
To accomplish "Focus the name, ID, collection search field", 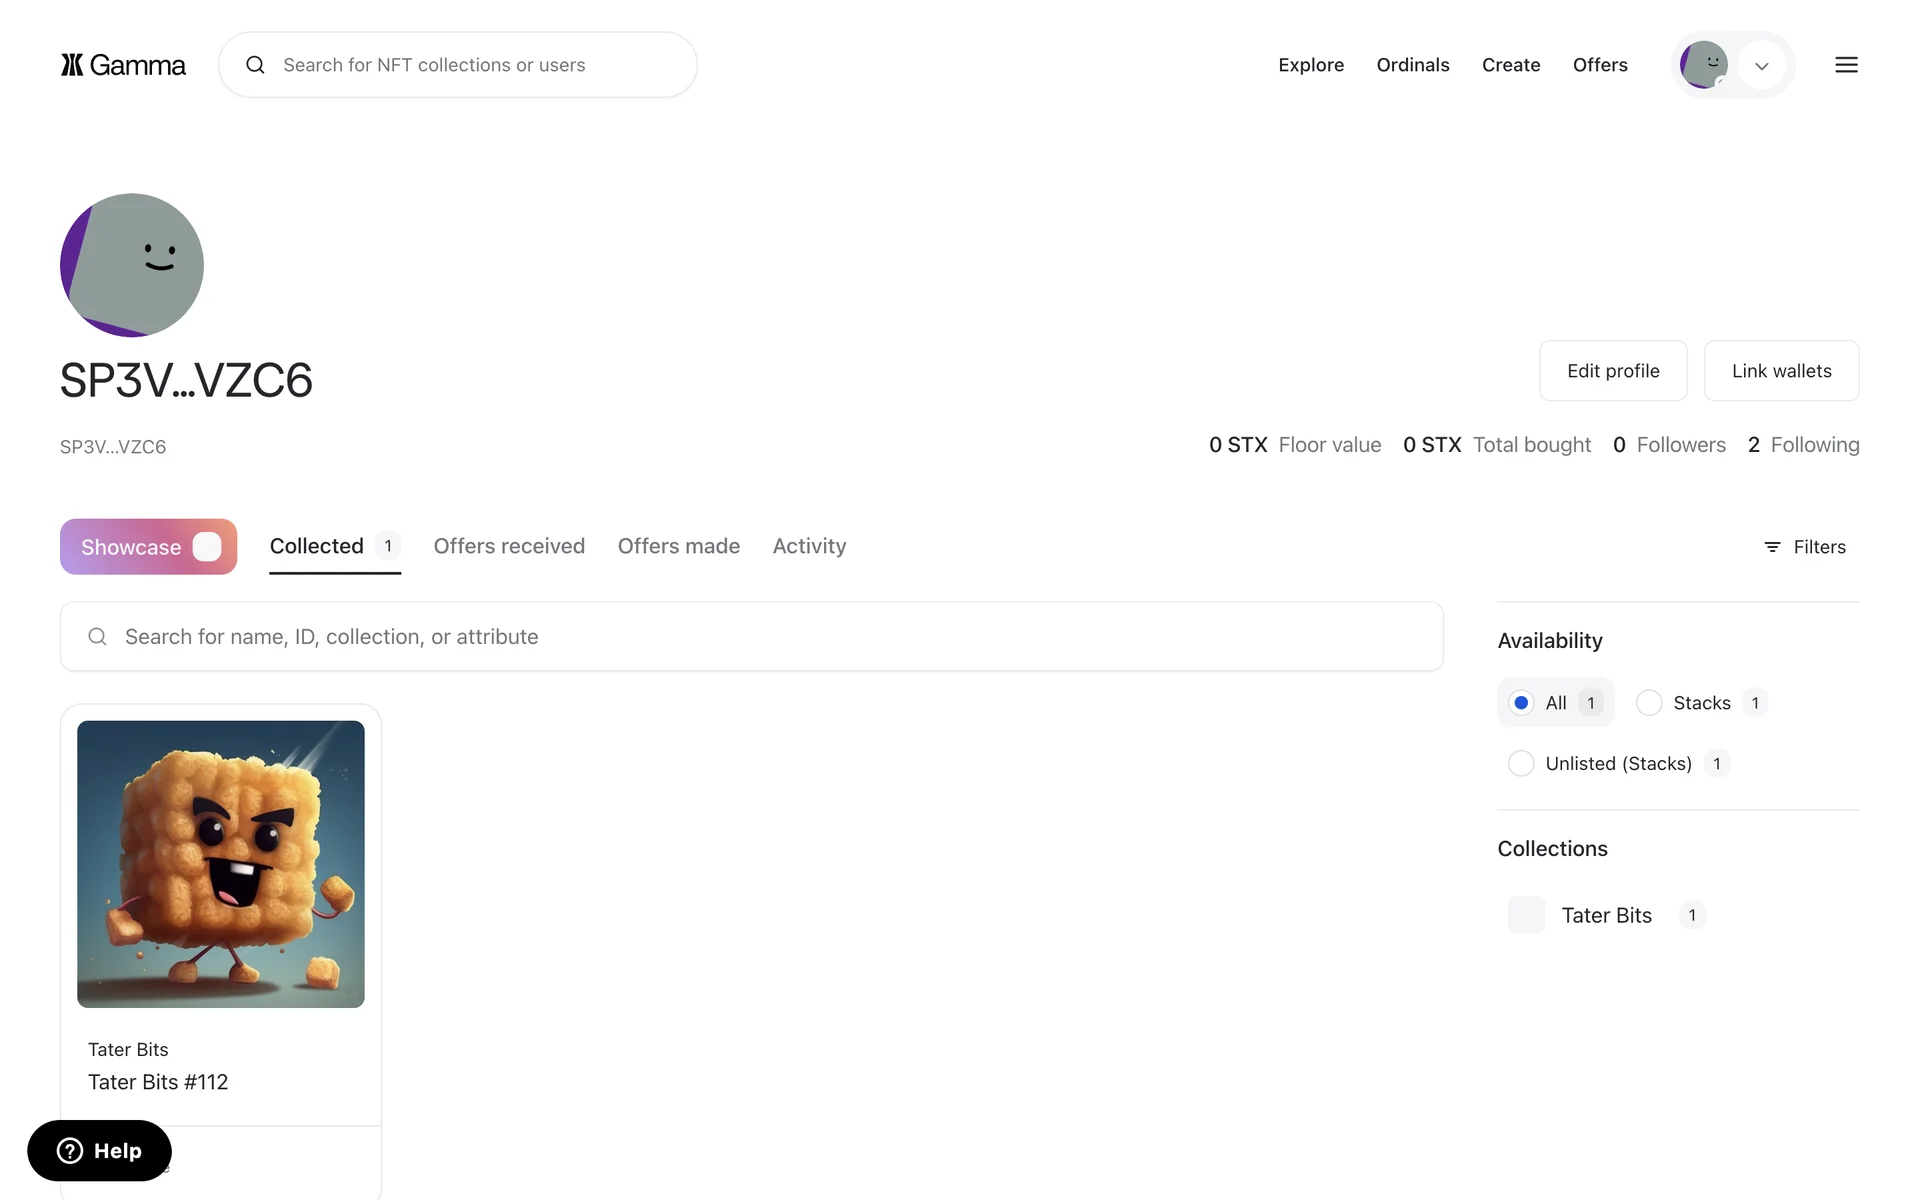I will [x=751, y=637].
